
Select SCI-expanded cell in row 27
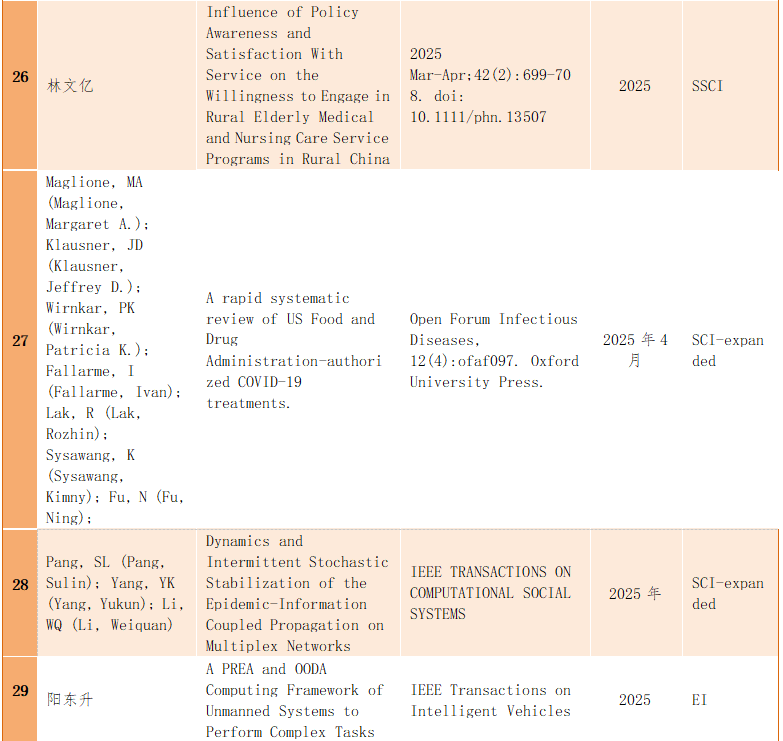(727, 350)
